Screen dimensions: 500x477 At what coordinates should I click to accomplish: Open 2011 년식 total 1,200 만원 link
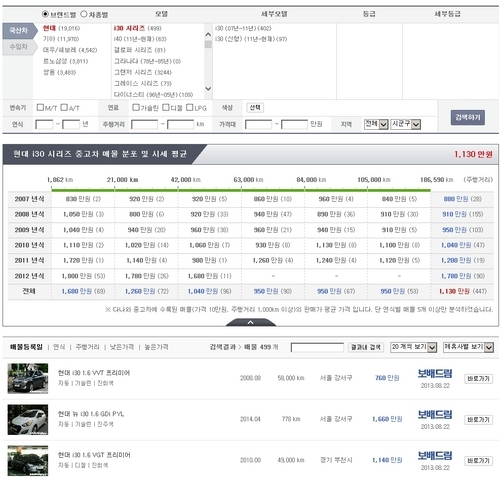point(456,260)
